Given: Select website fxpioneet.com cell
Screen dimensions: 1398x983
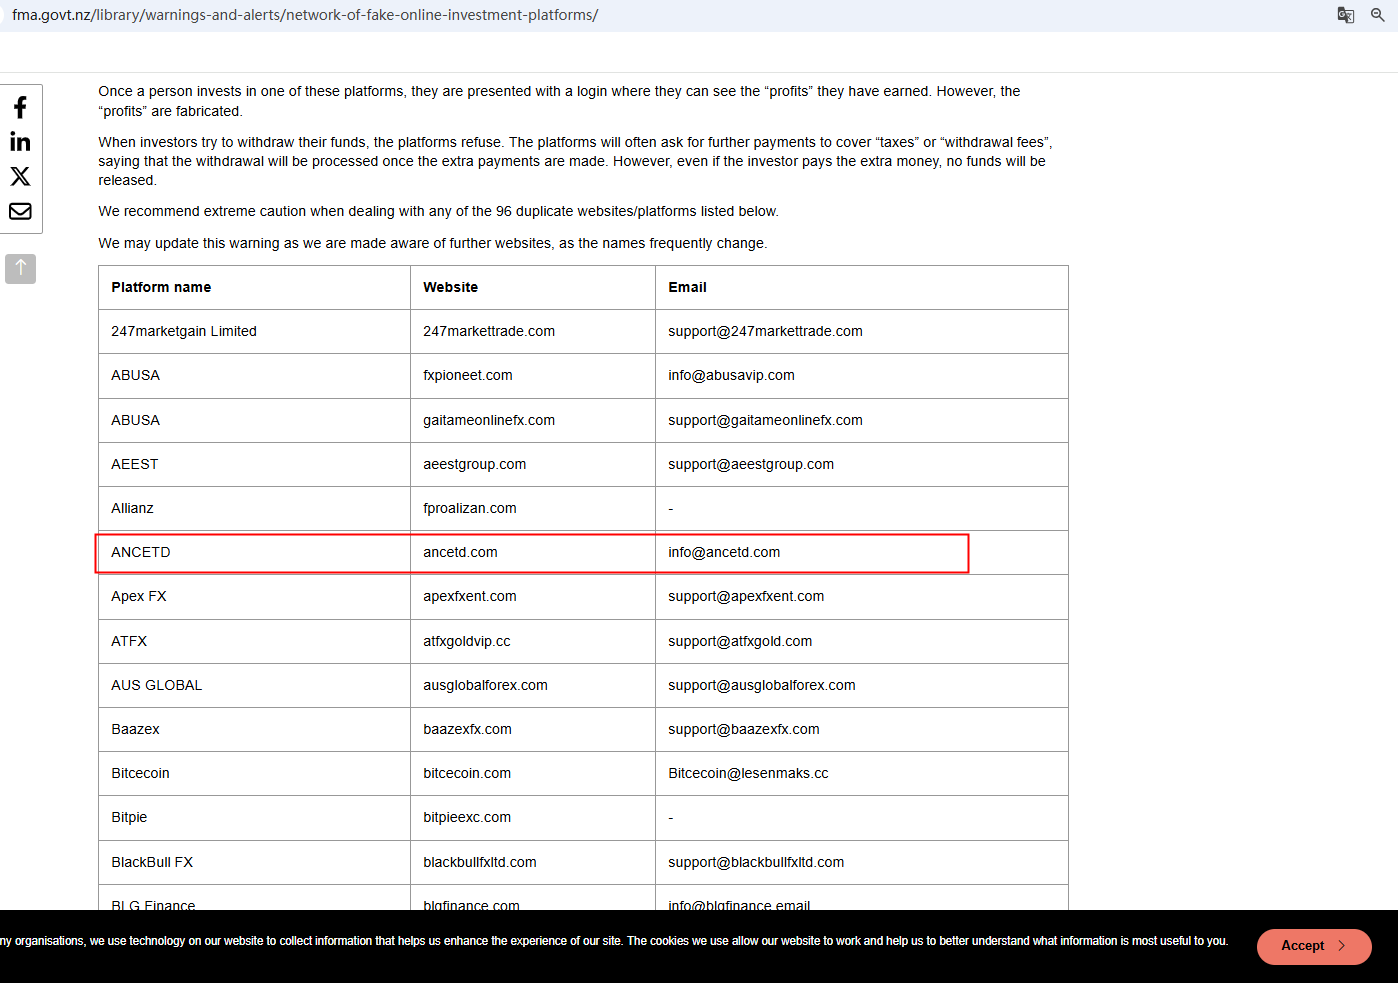Looking at the screenshot, I should pos(533,376).
